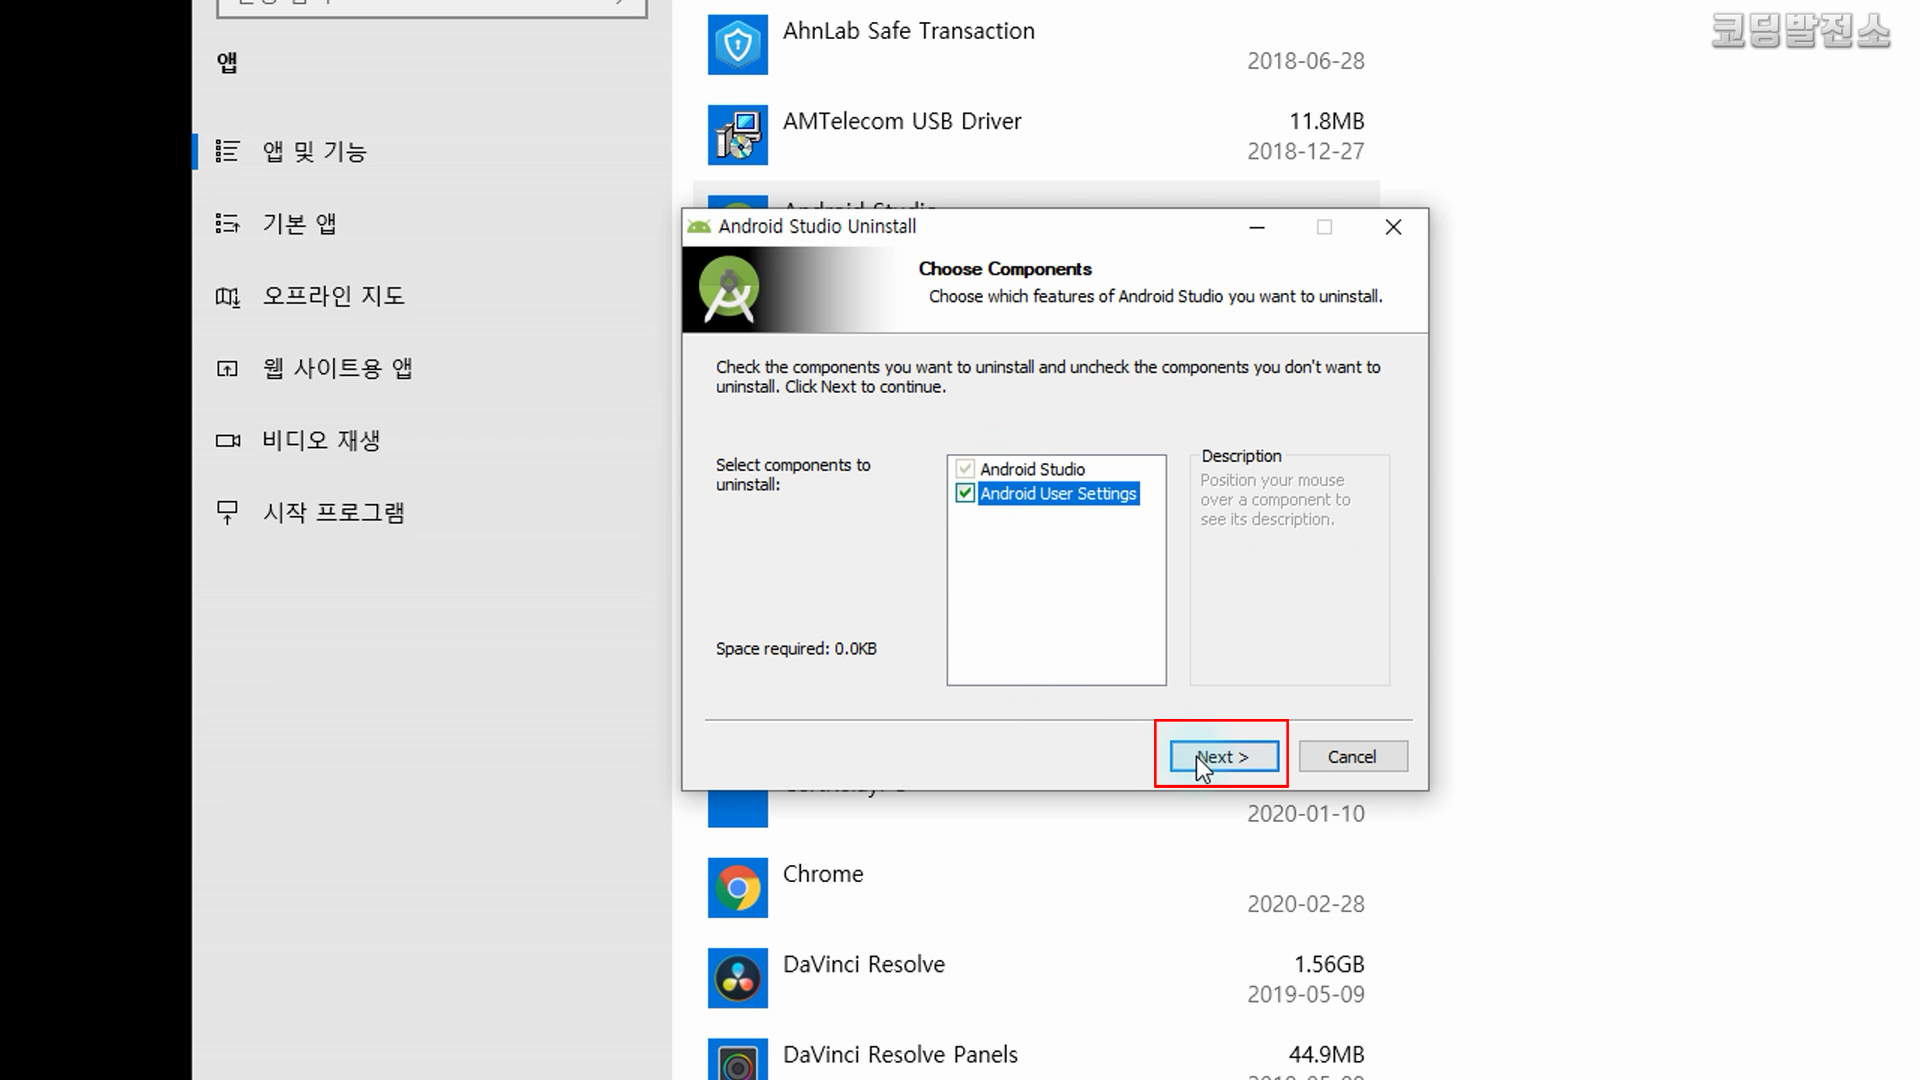Select the AhnLab Safe Transaction entry

point(1036,45)
